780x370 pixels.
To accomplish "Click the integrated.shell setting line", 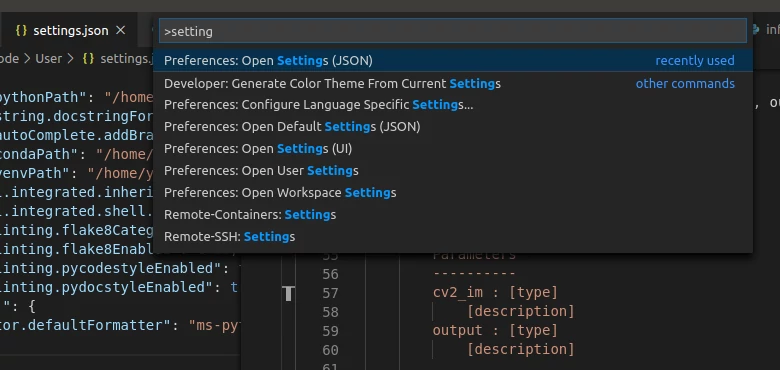I will (77, 211).
